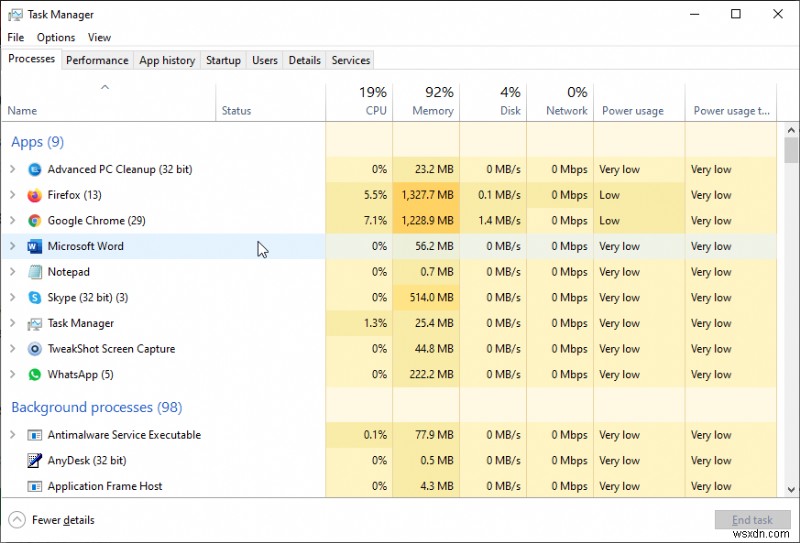Expand the Skype (32 bit) process group
The image size is (800, 543).
[13, 298]
